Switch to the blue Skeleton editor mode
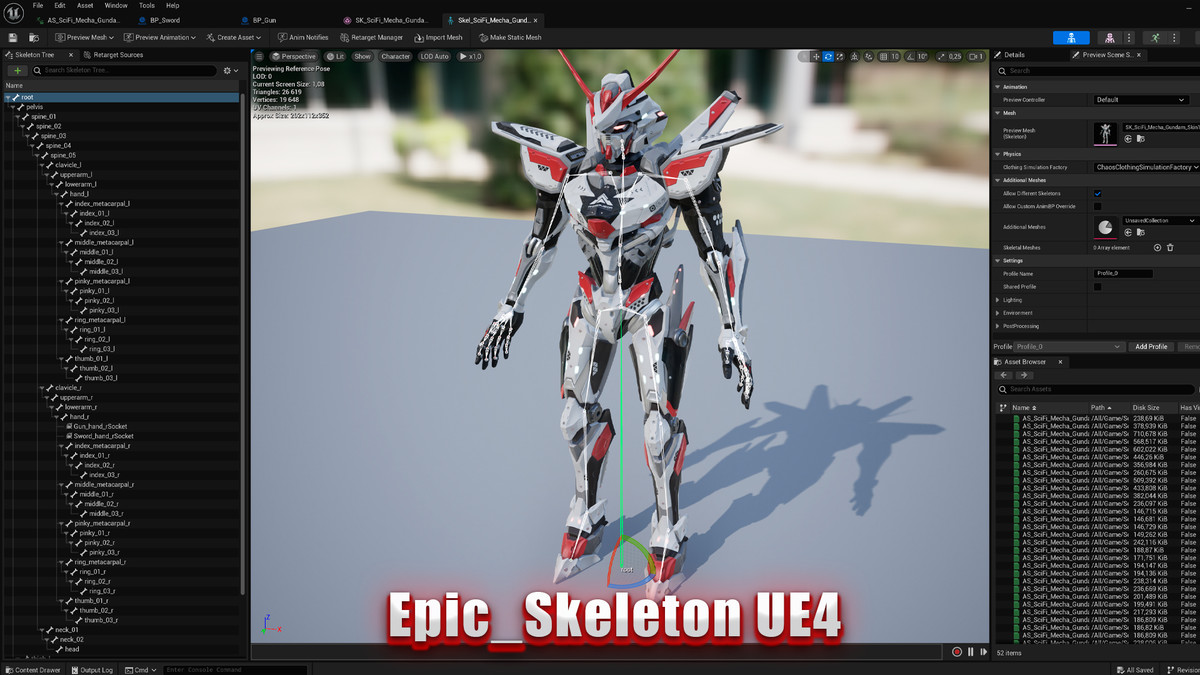The width and height of the screenshot is (1200, 675). click(1071, 37)
